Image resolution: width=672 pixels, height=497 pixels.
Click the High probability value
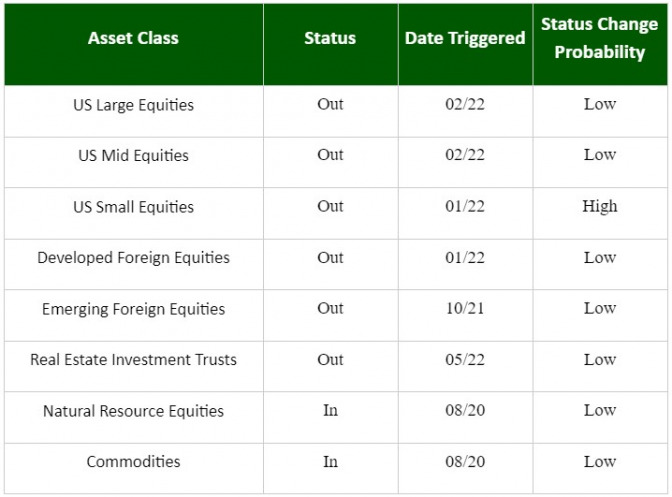click(x=600, y=206)
